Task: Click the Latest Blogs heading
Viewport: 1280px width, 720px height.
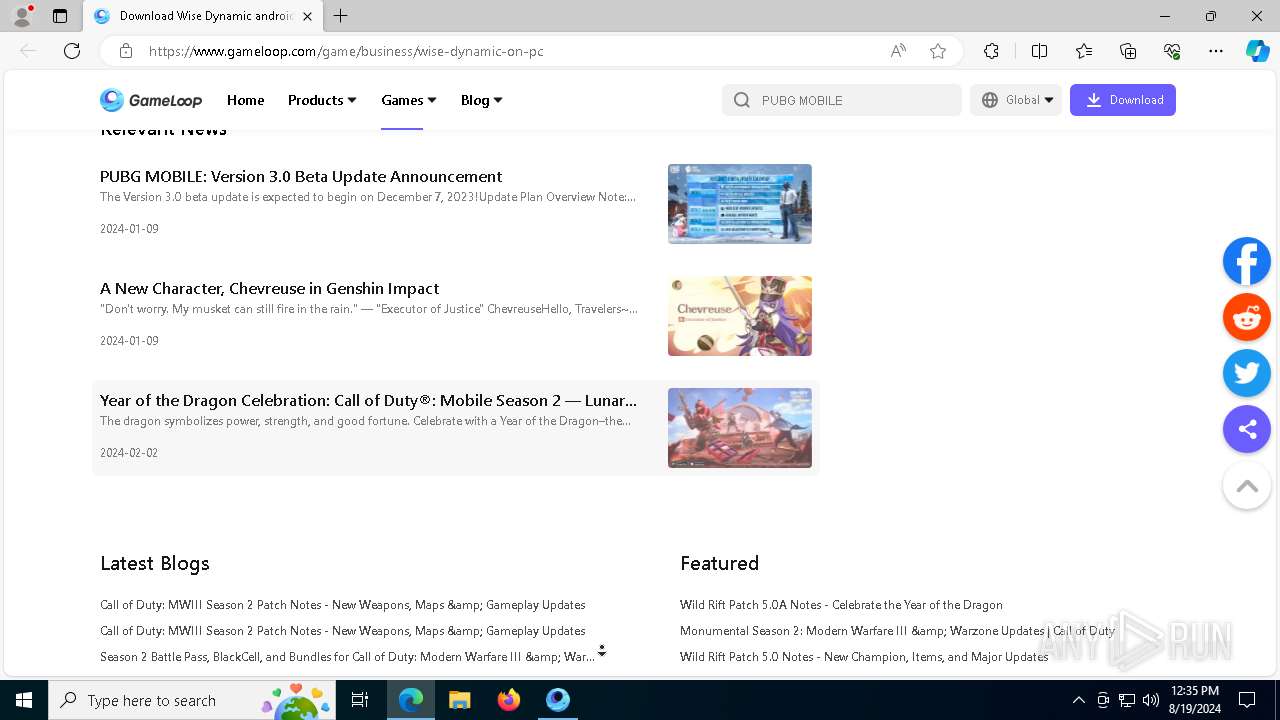Action: click(155, 563)
